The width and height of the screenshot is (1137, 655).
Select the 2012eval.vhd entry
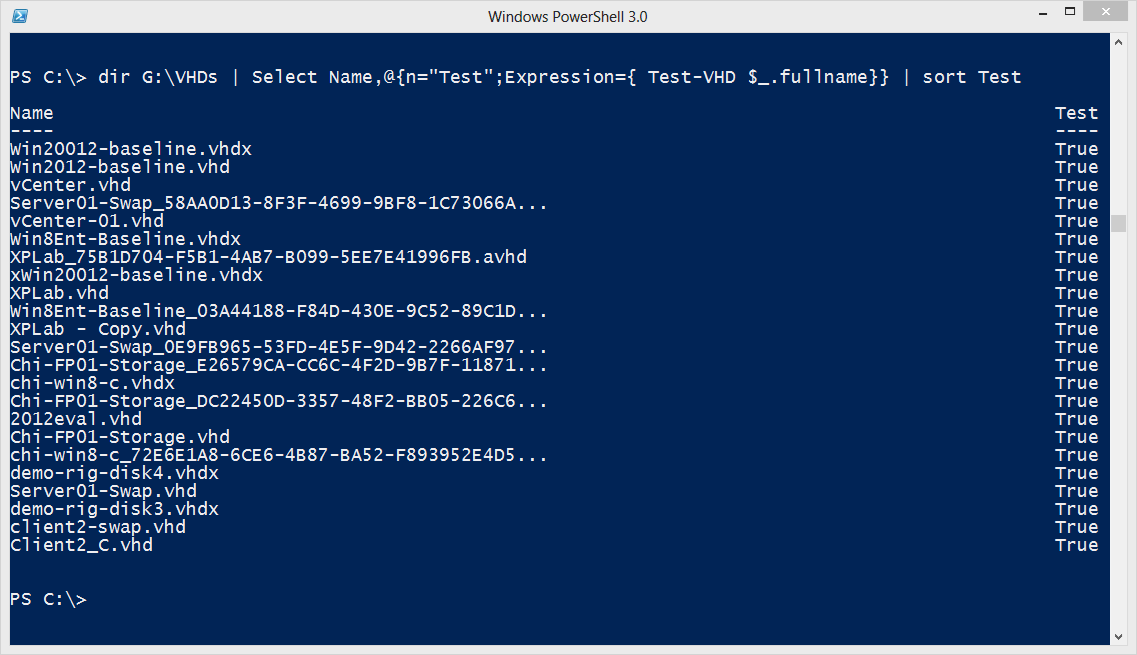tap(76, 419)
